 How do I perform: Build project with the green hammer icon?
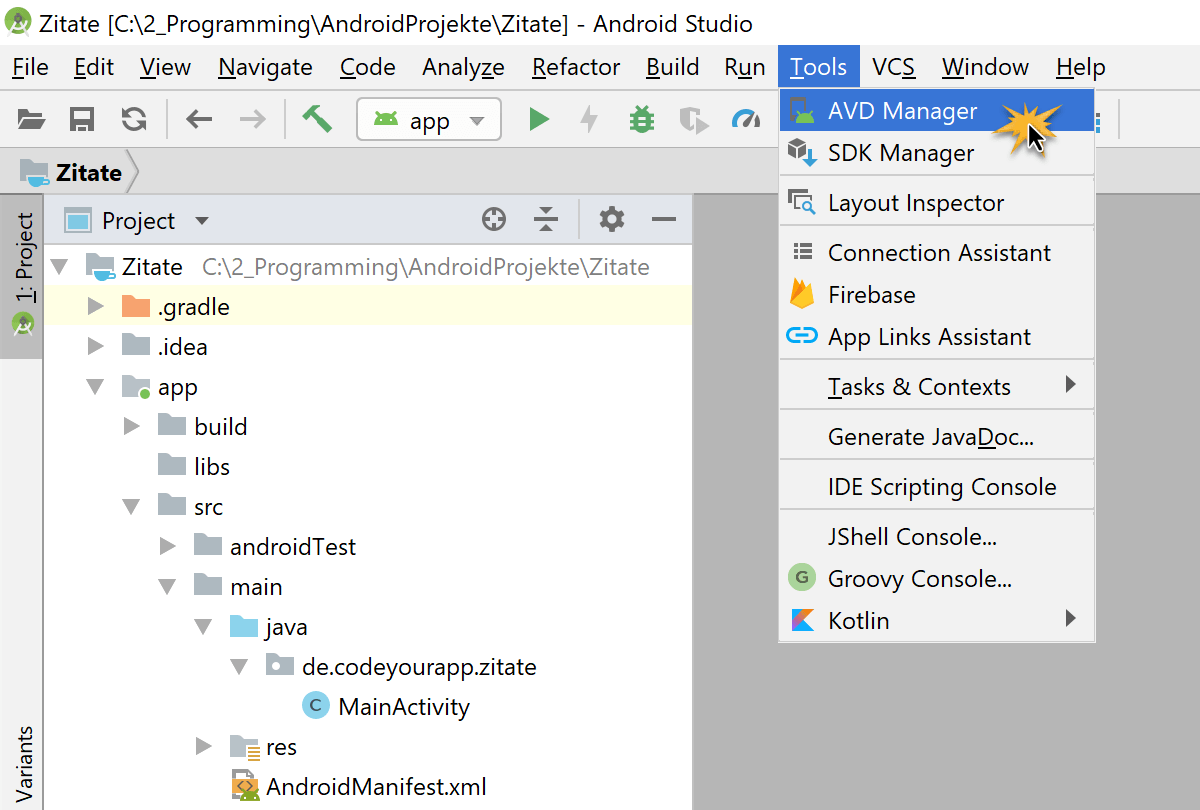316,119
